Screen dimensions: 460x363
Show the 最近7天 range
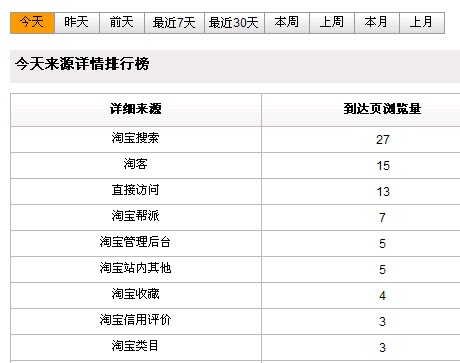174,23
